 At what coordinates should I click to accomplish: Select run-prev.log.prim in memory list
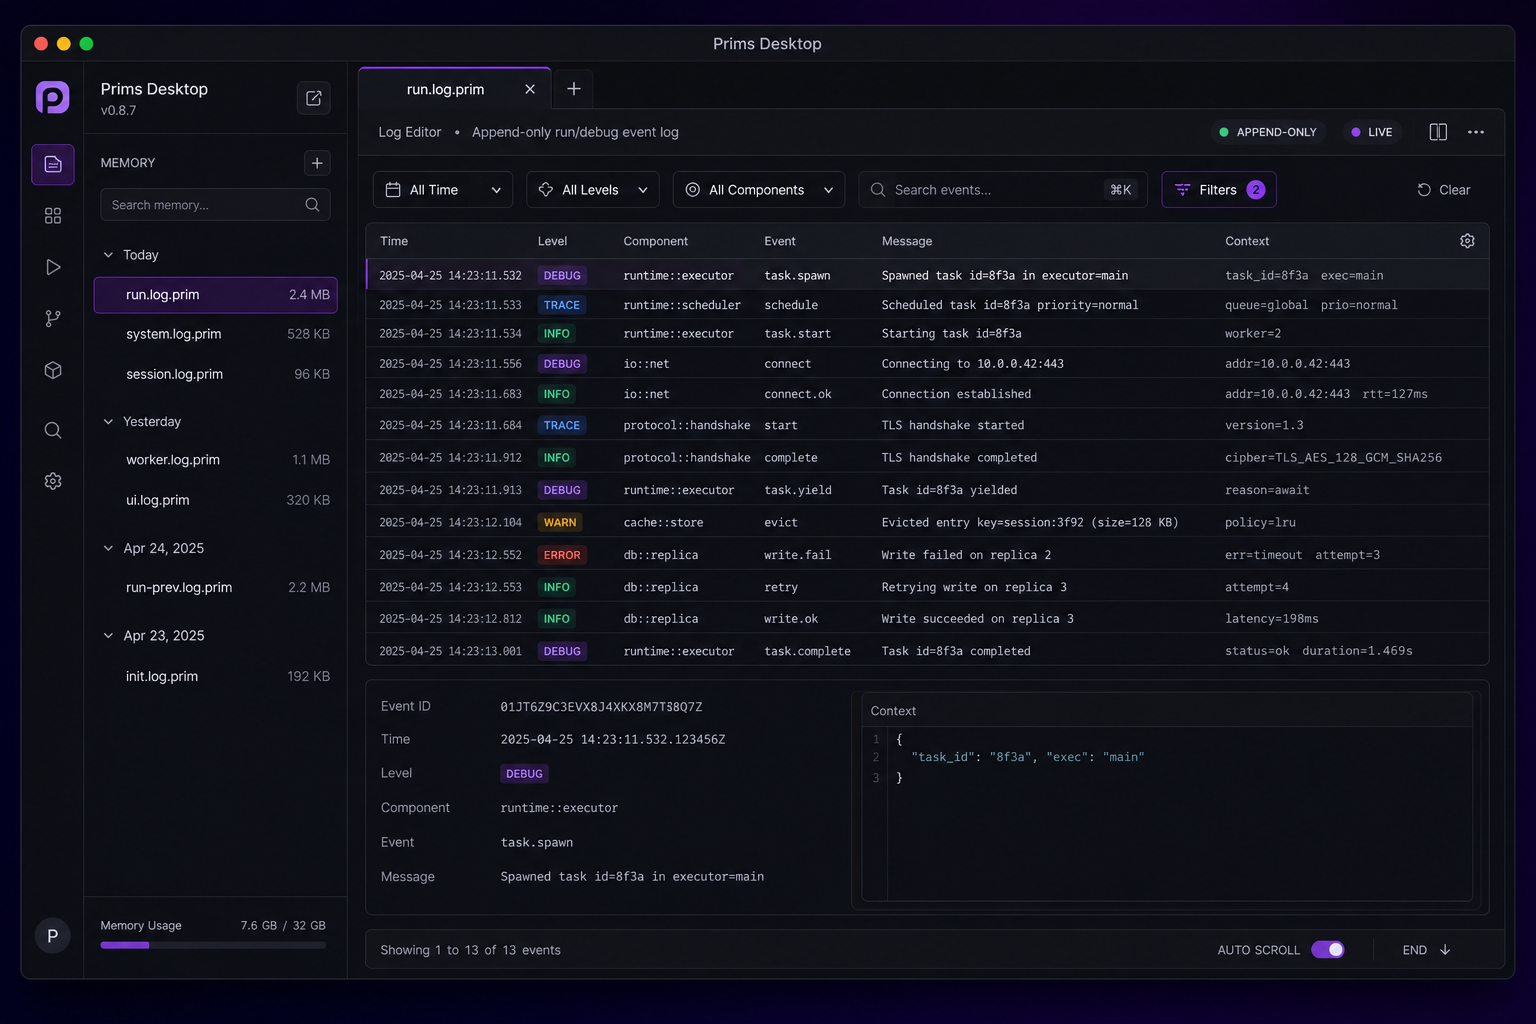pyautogui.click(x=216, y=588)
